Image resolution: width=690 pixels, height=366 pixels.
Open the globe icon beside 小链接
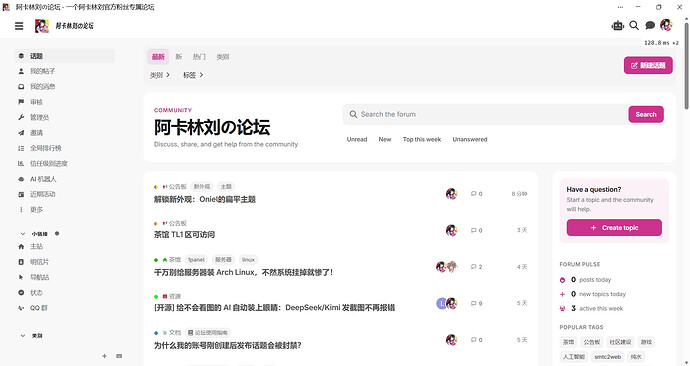[57, 234]
